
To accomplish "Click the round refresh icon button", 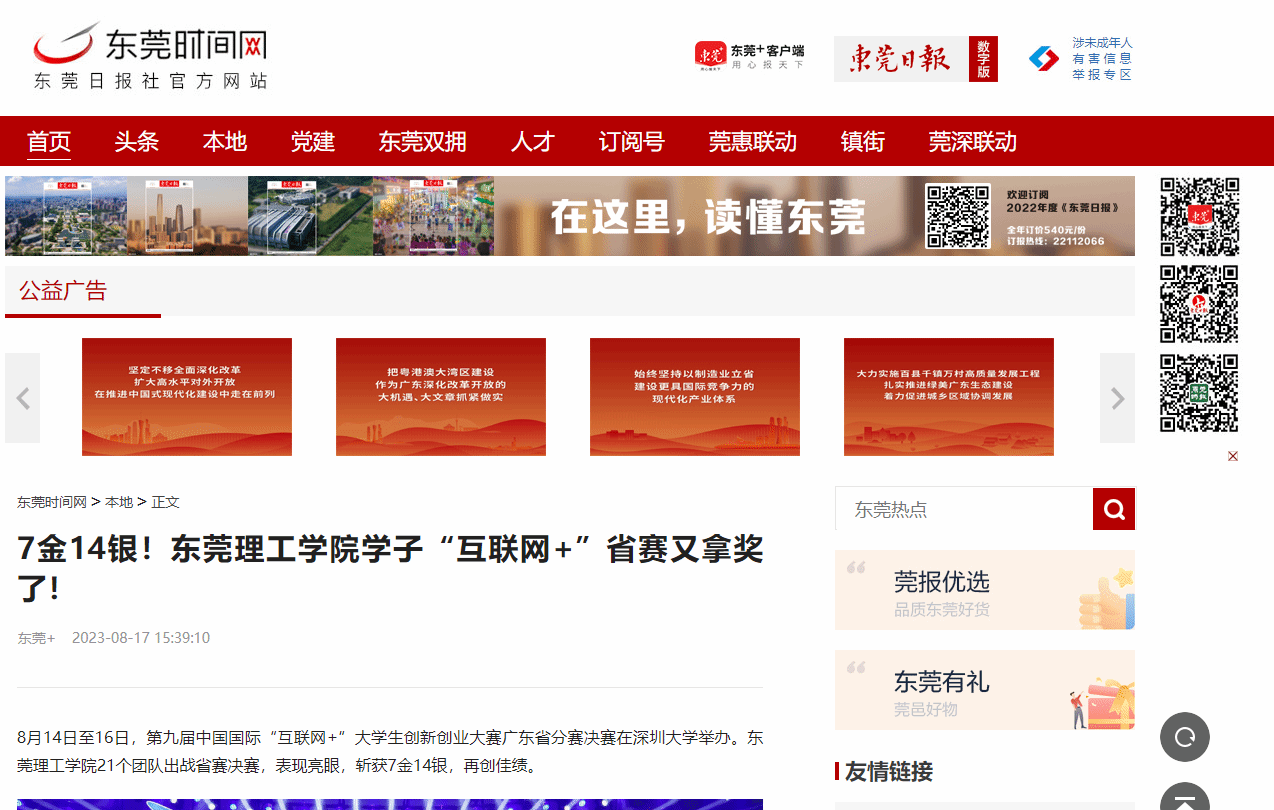I will click(x=1185, y=737).
